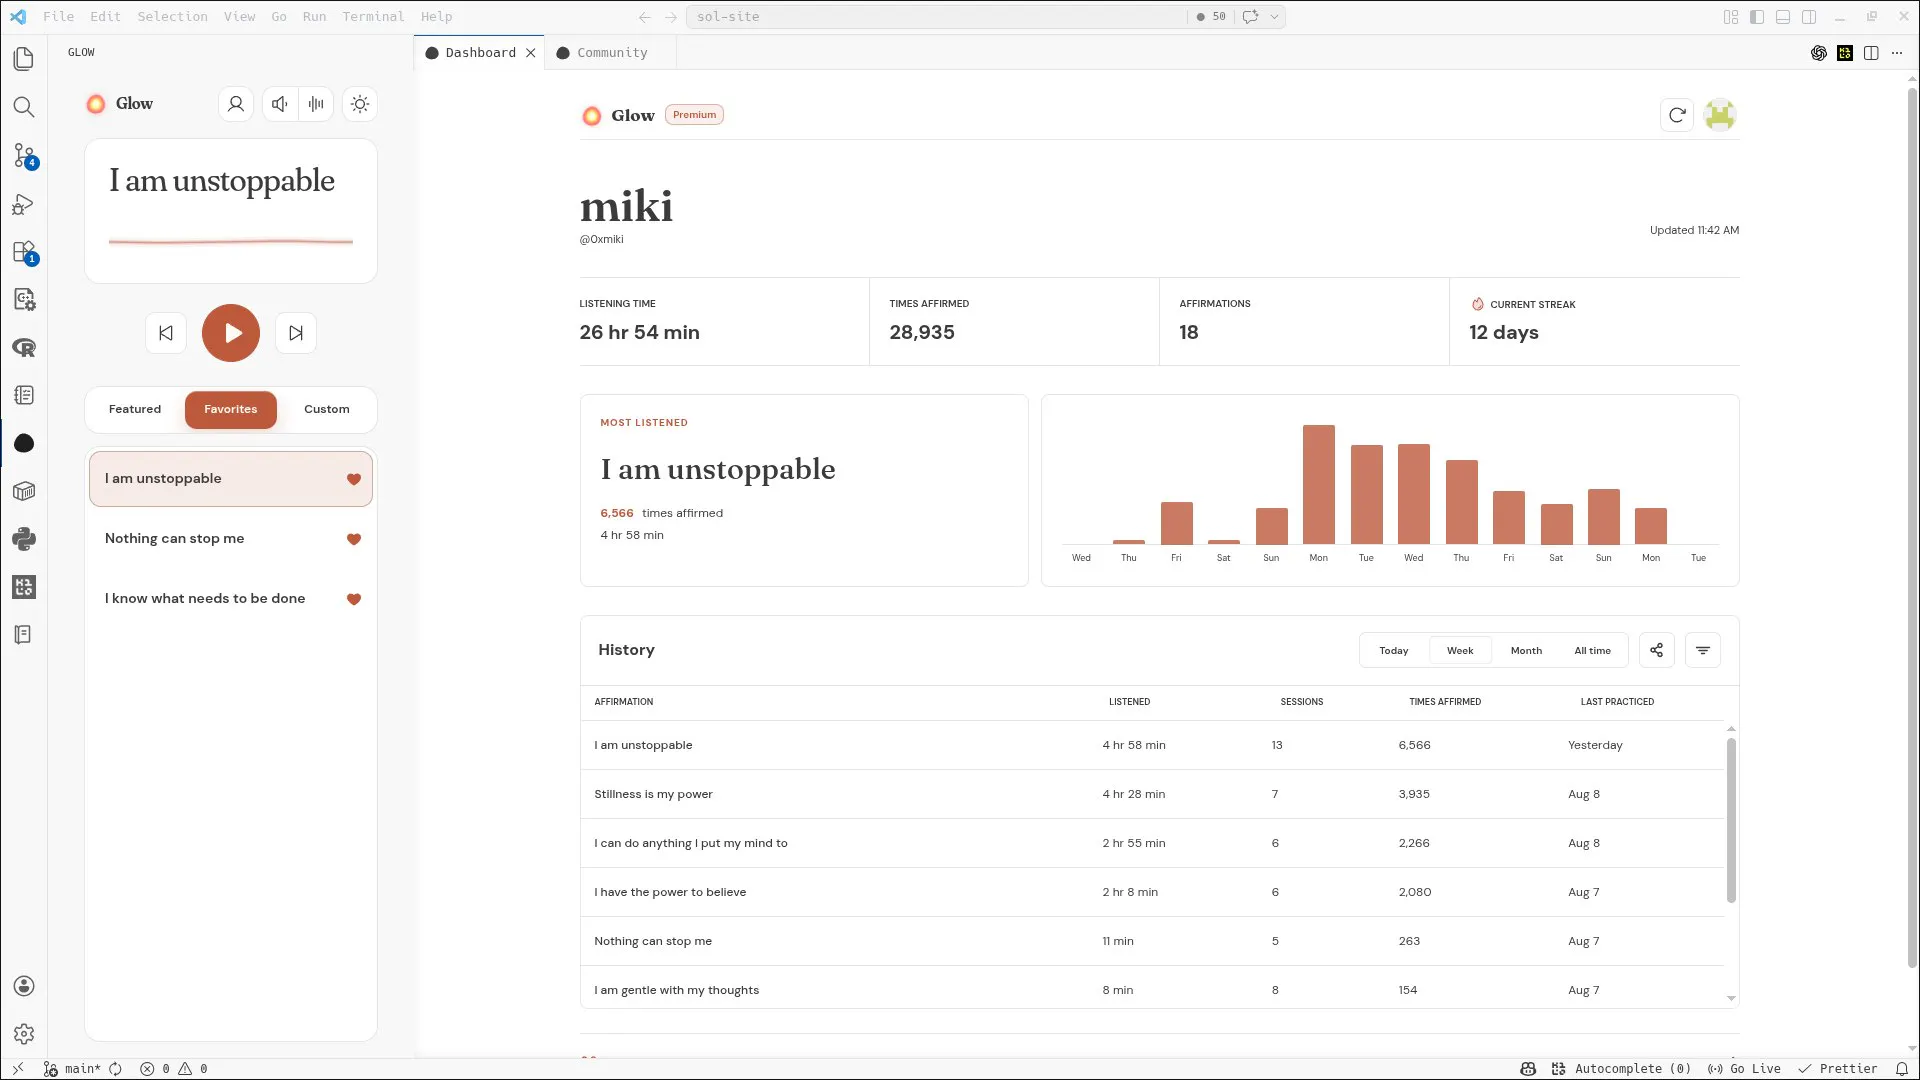
Task: Expand the chat dropdown arrow in title bar
Action: [1274, 16]
